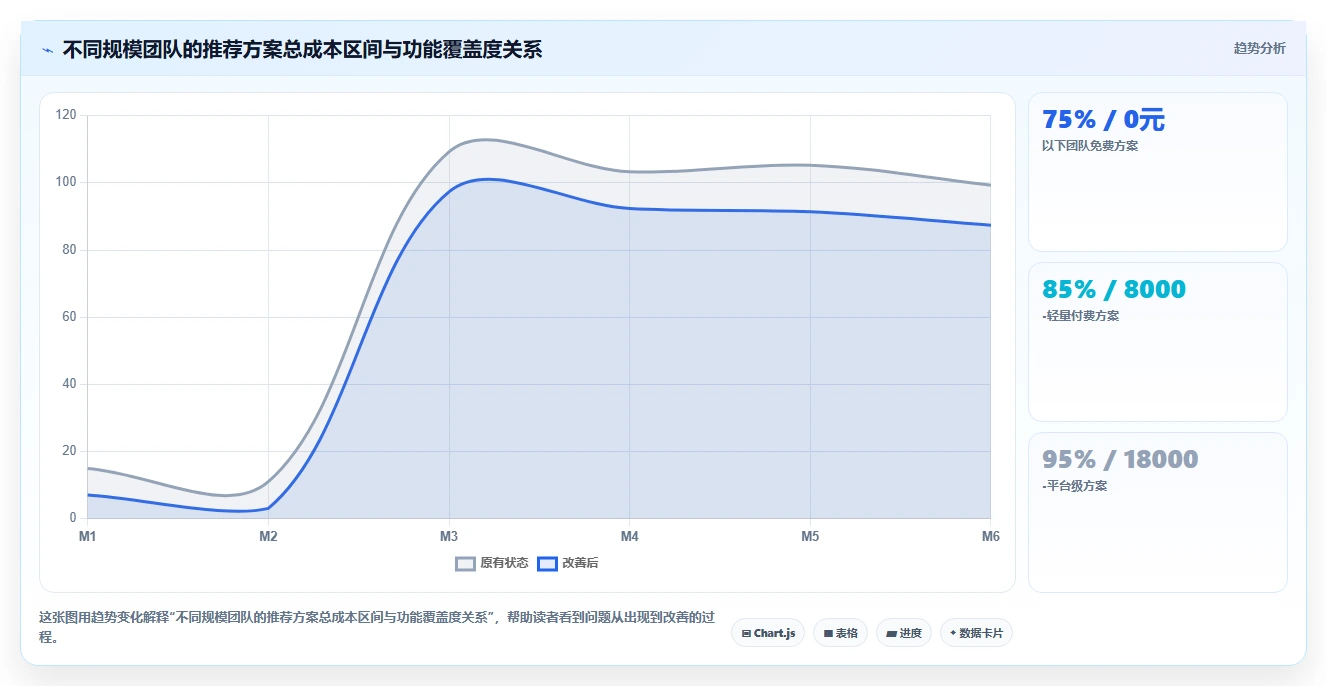The image size is (1327, 686).
Task: Click the blue 改善后 legend swatch
Action: point(547,563)
